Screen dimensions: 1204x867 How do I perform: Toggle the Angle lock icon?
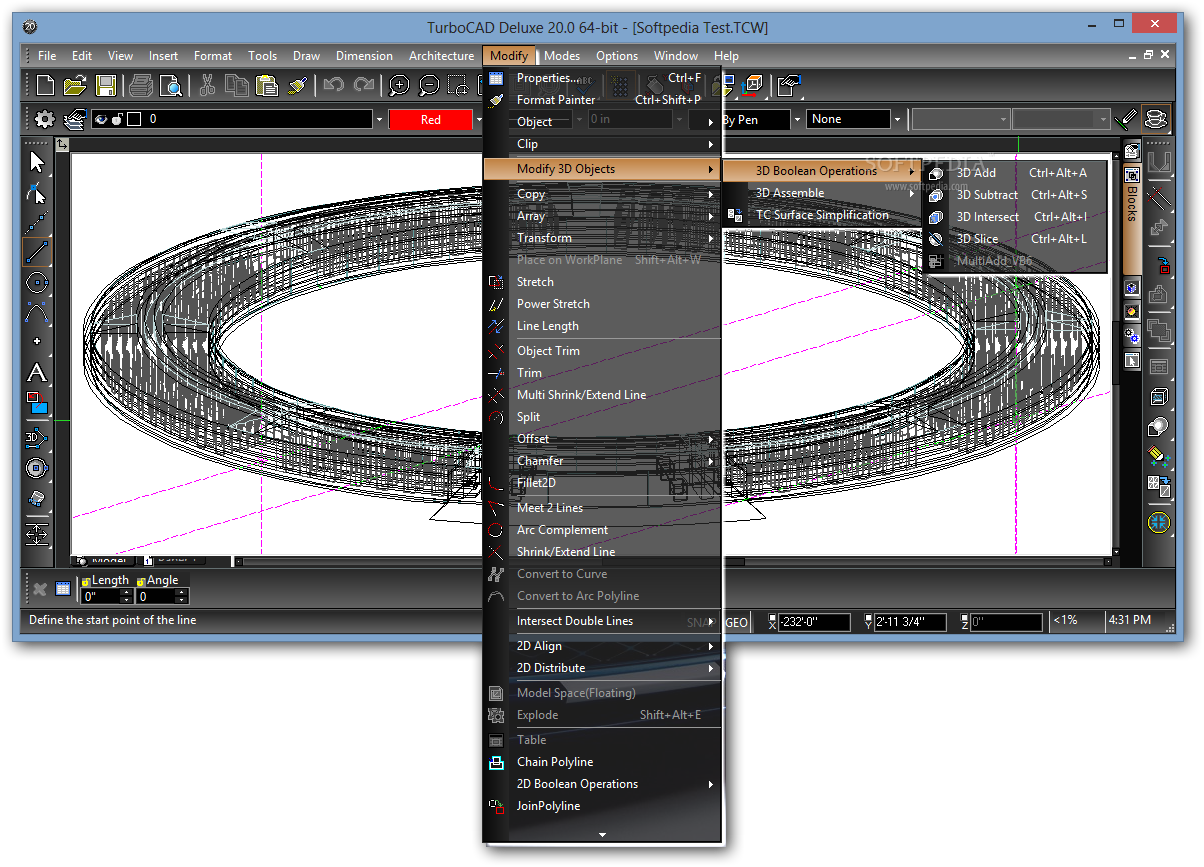click(x=141, y=581)
